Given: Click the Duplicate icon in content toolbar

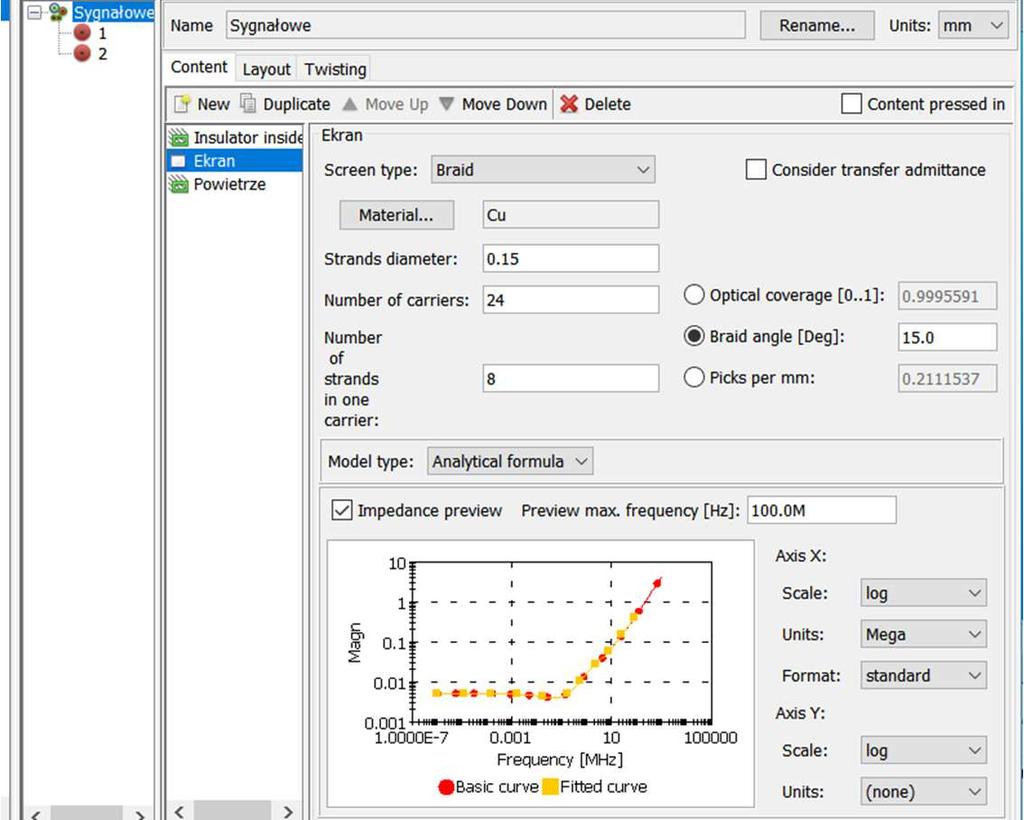Looking at the screenshot, I should tap(248, 104).
